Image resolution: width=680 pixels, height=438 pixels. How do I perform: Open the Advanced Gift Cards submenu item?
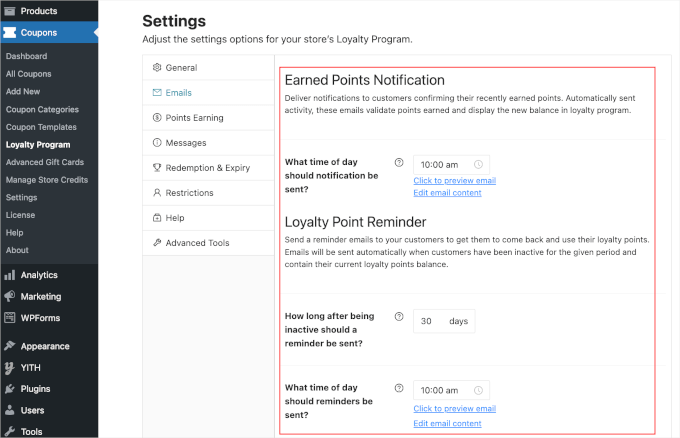[44, 162]
